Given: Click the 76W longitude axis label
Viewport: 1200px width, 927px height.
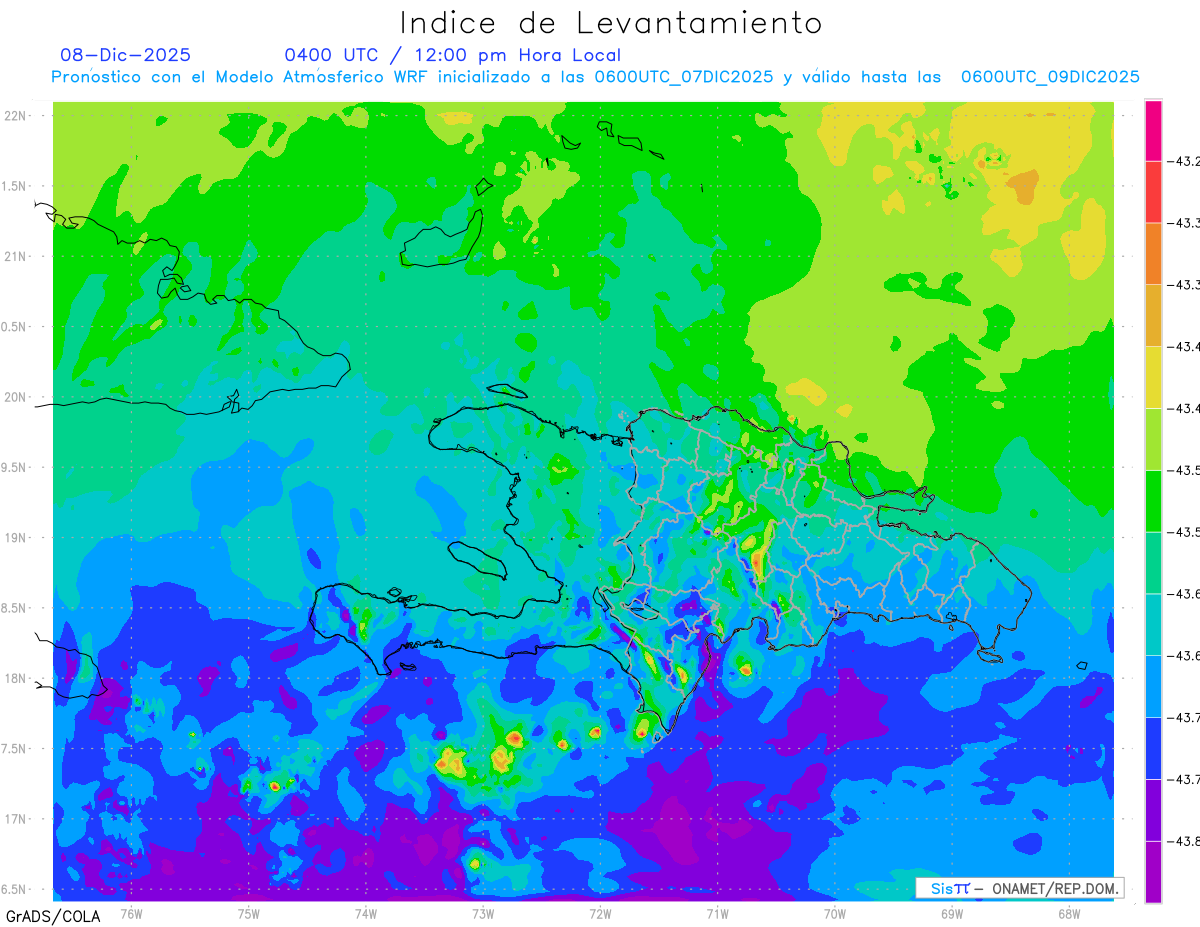Looking at the screenshot, I should coord(131,913).
